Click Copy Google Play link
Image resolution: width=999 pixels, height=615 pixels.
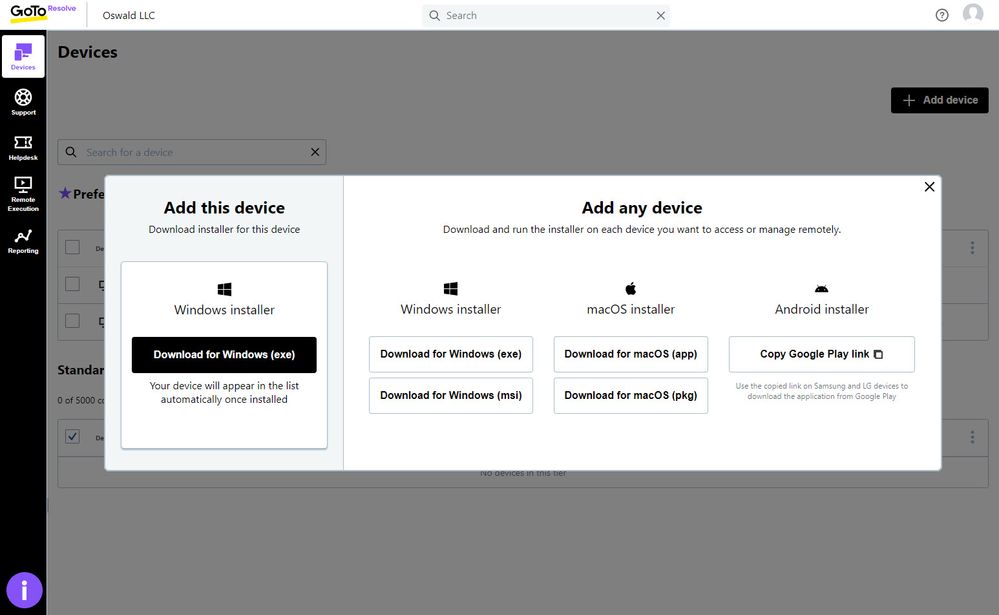(822, 354)
